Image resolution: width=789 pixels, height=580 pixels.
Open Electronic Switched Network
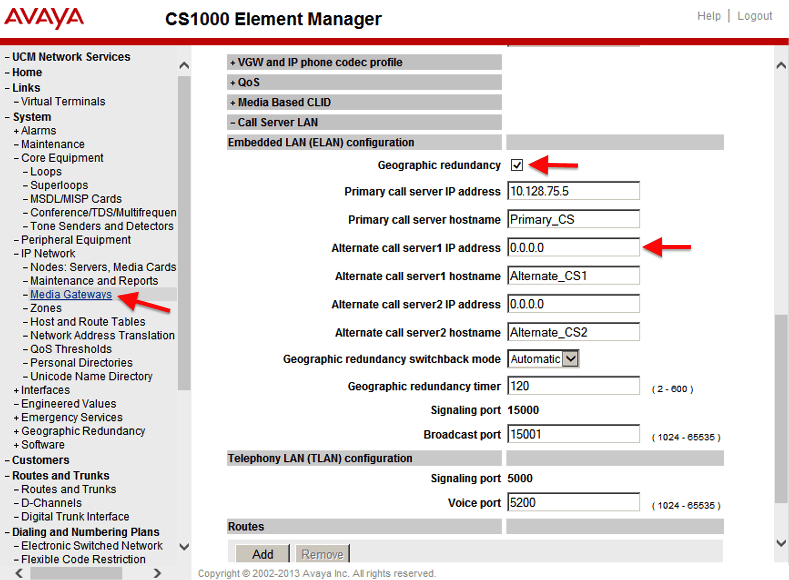(92, 546)
